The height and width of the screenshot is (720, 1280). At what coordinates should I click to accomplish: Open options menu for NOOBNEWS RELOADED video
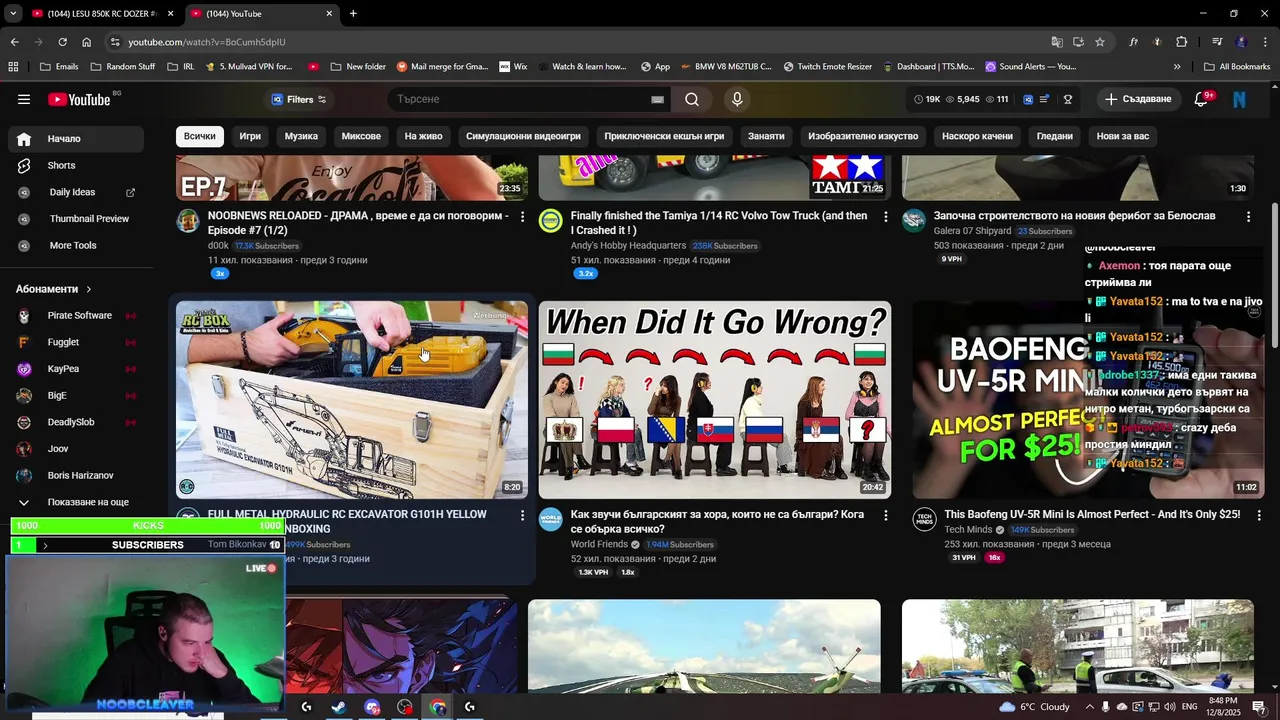[x=522, y=216]
